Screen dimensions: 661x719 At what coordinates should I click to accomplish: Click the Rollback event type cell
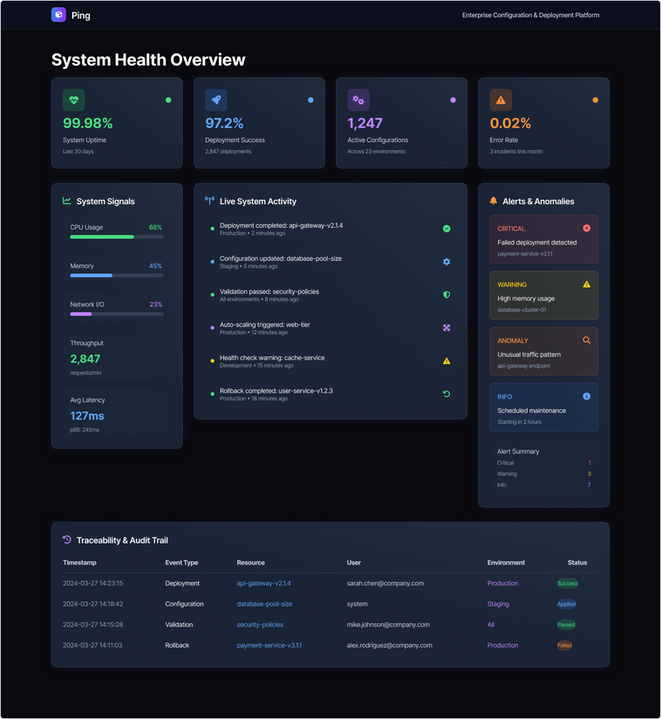[x=177, y=645]
